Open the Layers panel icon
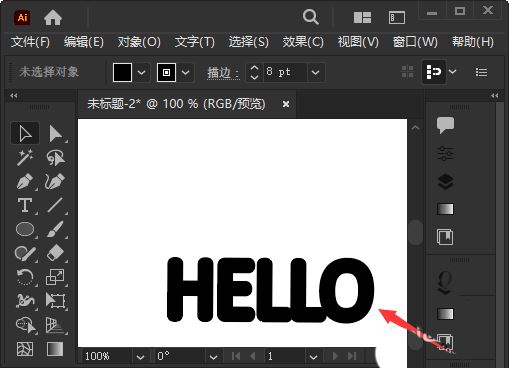Image resolution: width=509 pixels, height=368 pixels. click(x=445, y=182)
